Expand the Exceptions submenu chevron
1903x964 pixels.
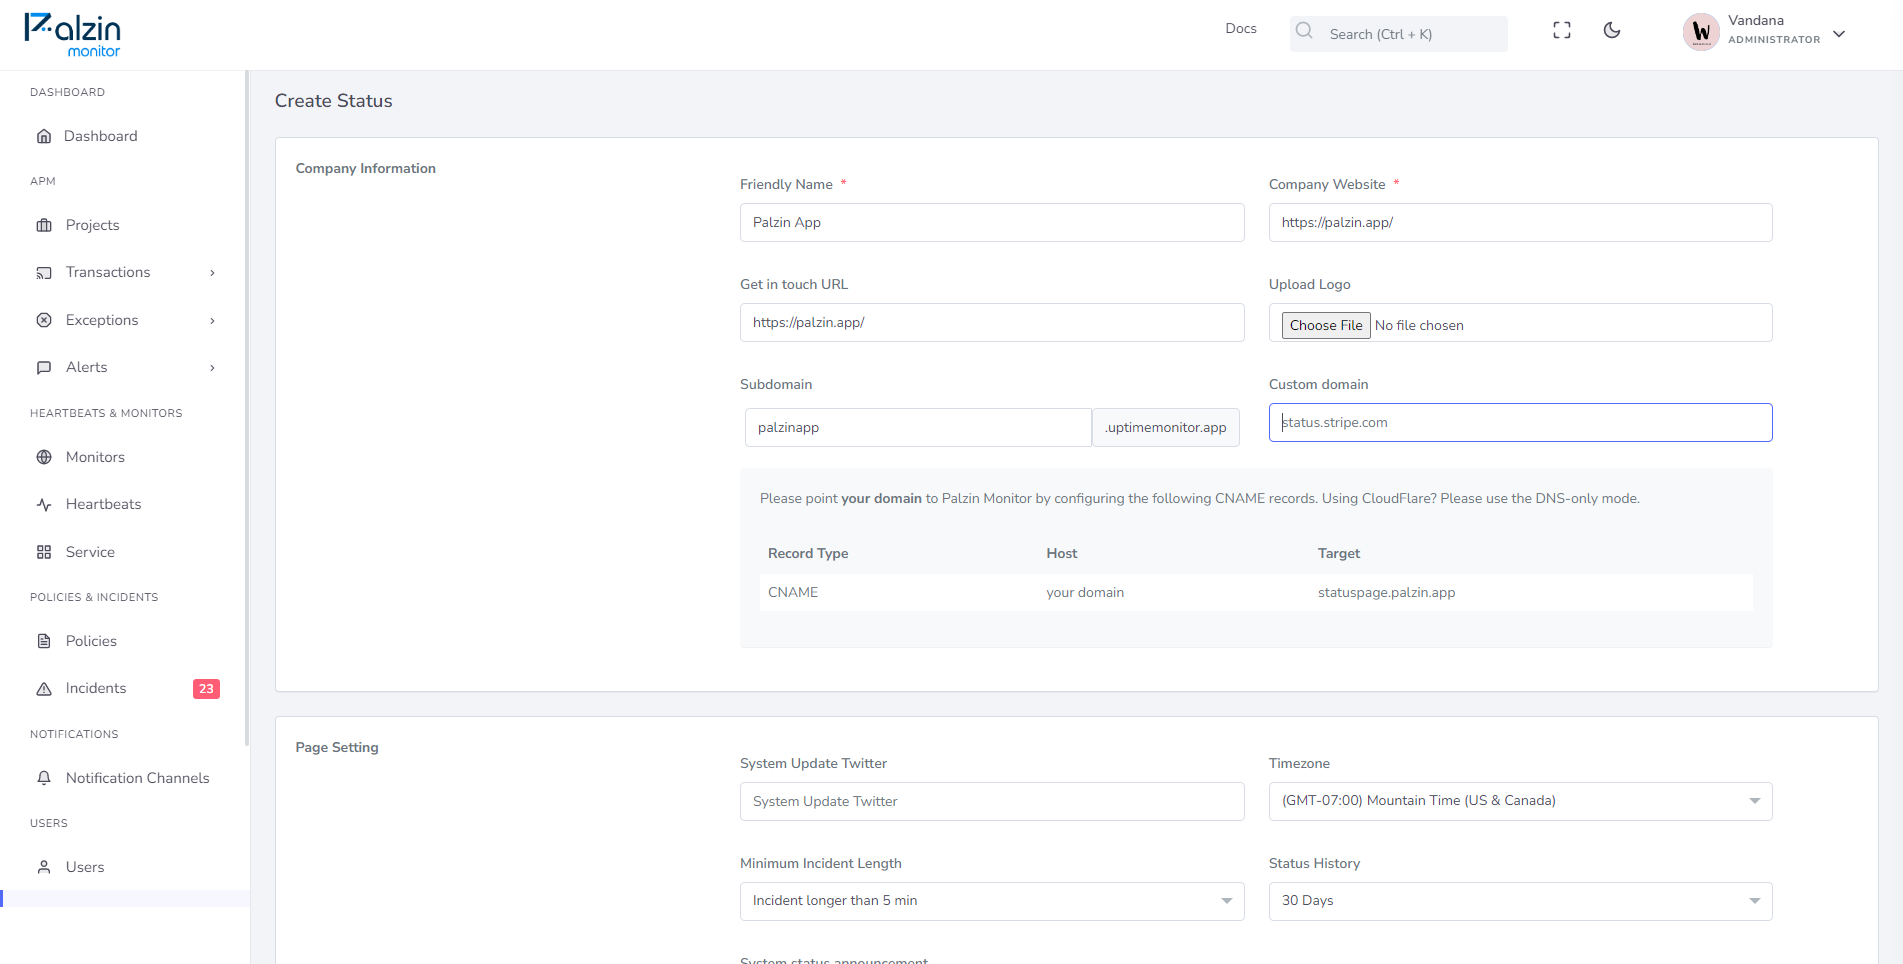click(212, 321)
